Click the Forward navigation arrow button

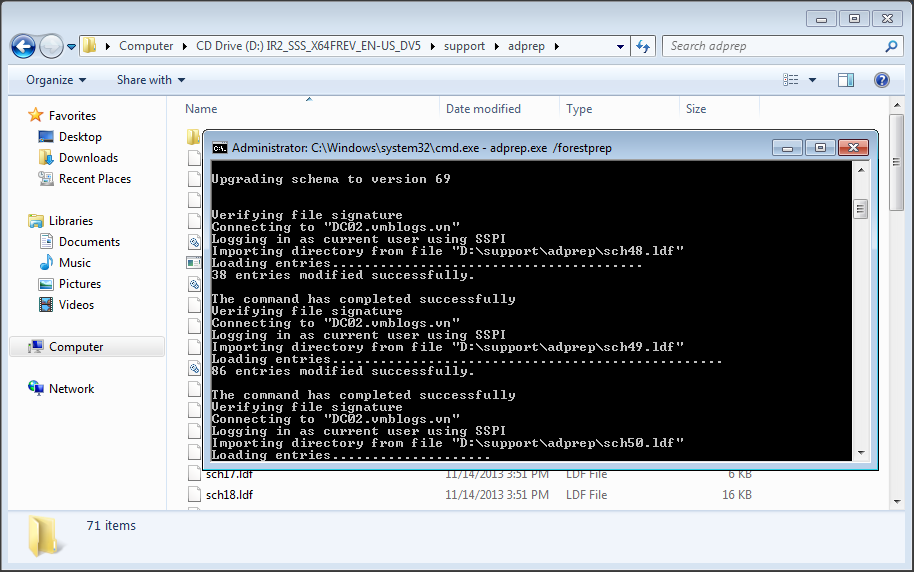[x=51, y=46]
